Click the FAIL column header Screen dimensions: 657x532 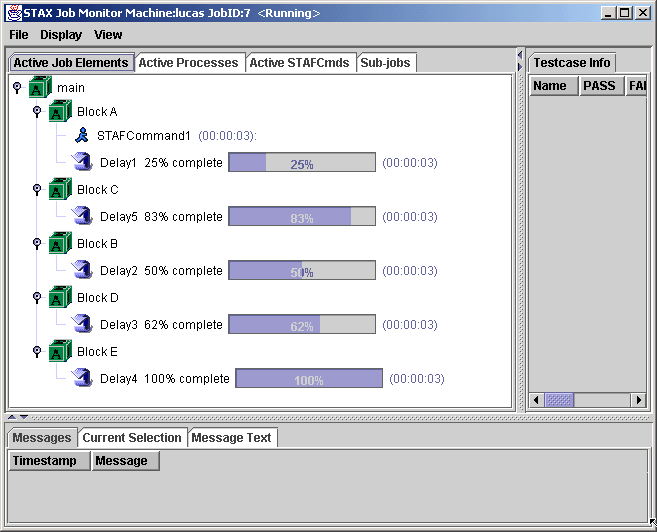click(636, 85)
